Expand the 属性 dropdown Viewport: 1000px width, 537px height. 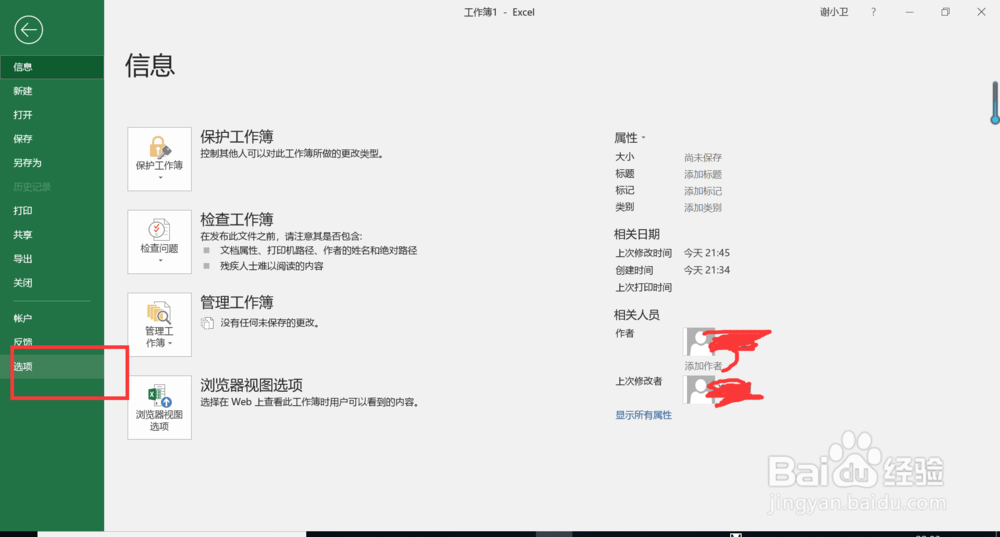[x=629, y=138]
